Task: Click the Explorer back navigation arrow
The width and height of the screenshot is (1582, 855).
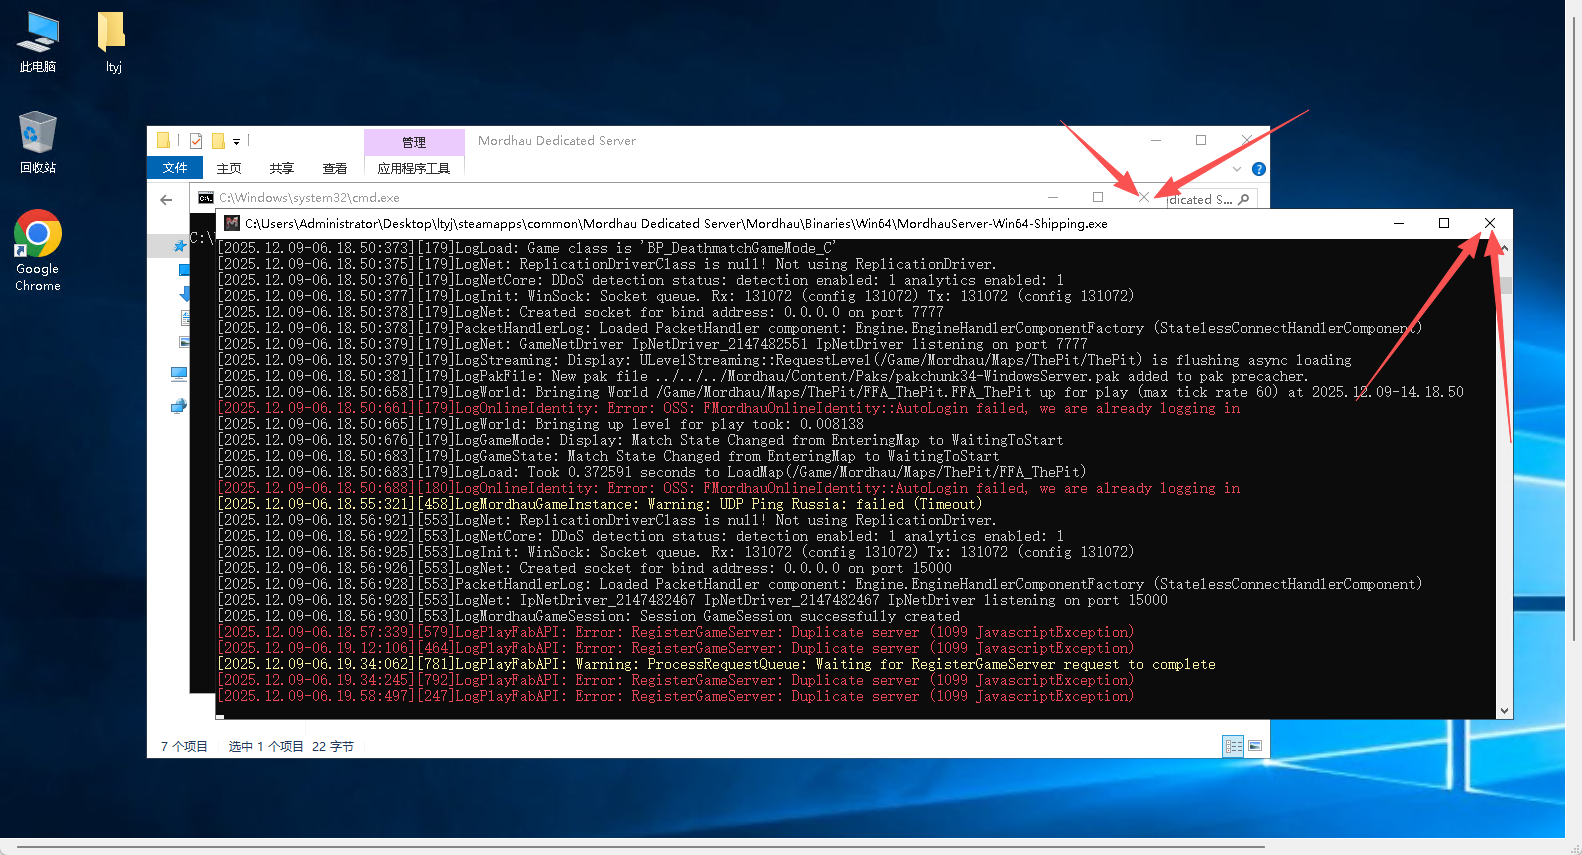Action: point(166,200)
